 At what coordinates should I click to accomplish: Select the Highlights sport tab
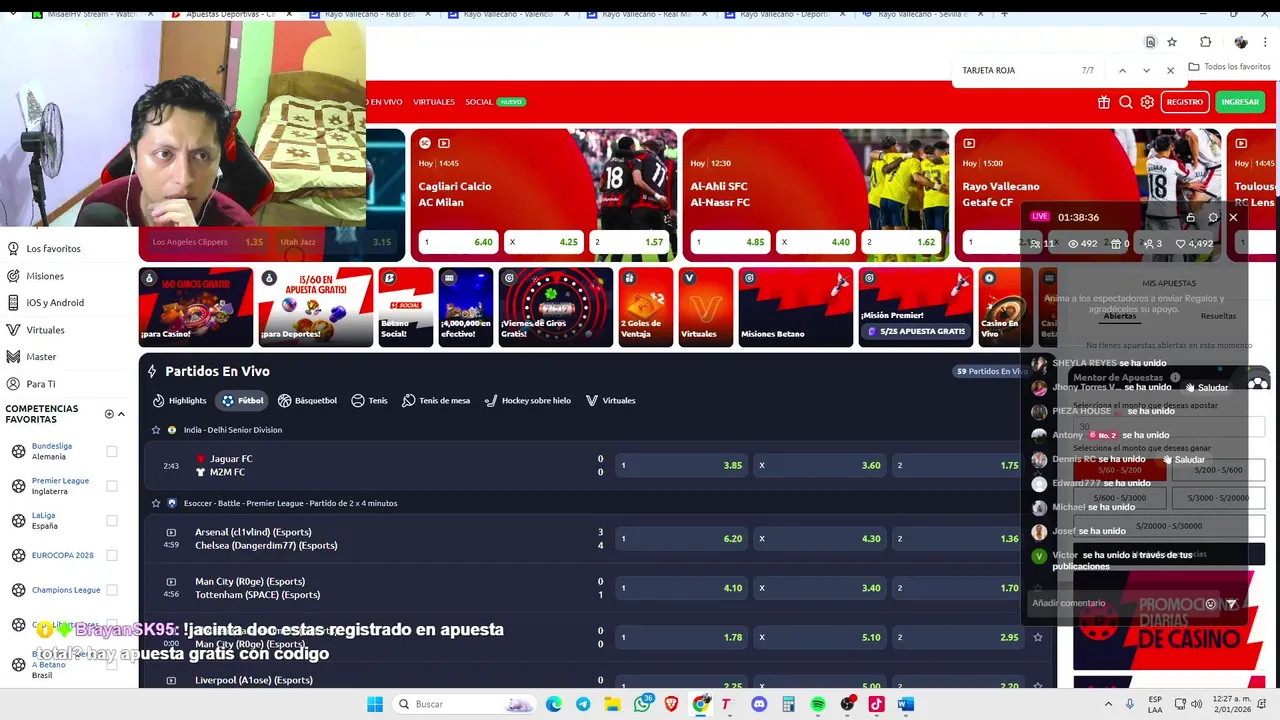179,401
